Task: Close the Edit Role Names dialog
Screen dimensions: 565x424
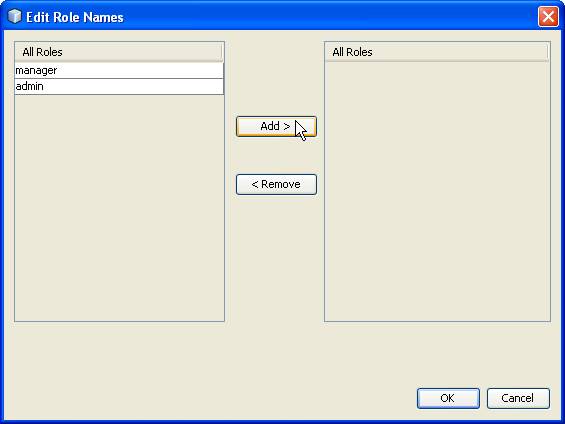Action: click(548, 17)
